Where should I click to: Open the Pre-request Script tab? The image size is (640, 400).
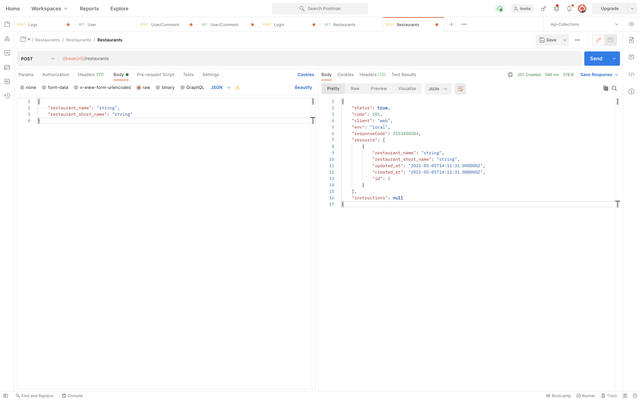(156, 75)
